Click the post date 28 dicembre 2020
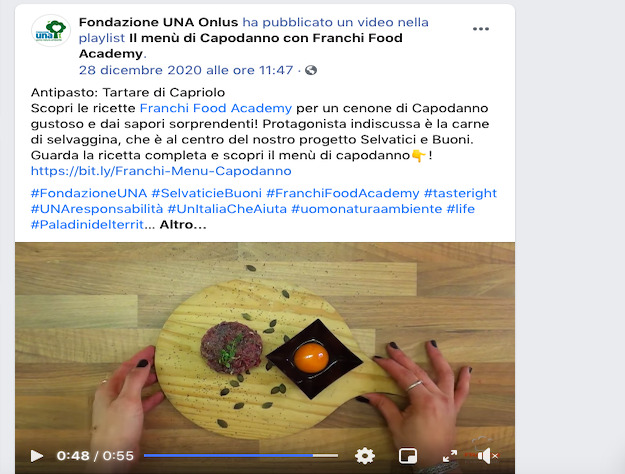This screenshot has width=625, height=474. [x=186, y=70]
